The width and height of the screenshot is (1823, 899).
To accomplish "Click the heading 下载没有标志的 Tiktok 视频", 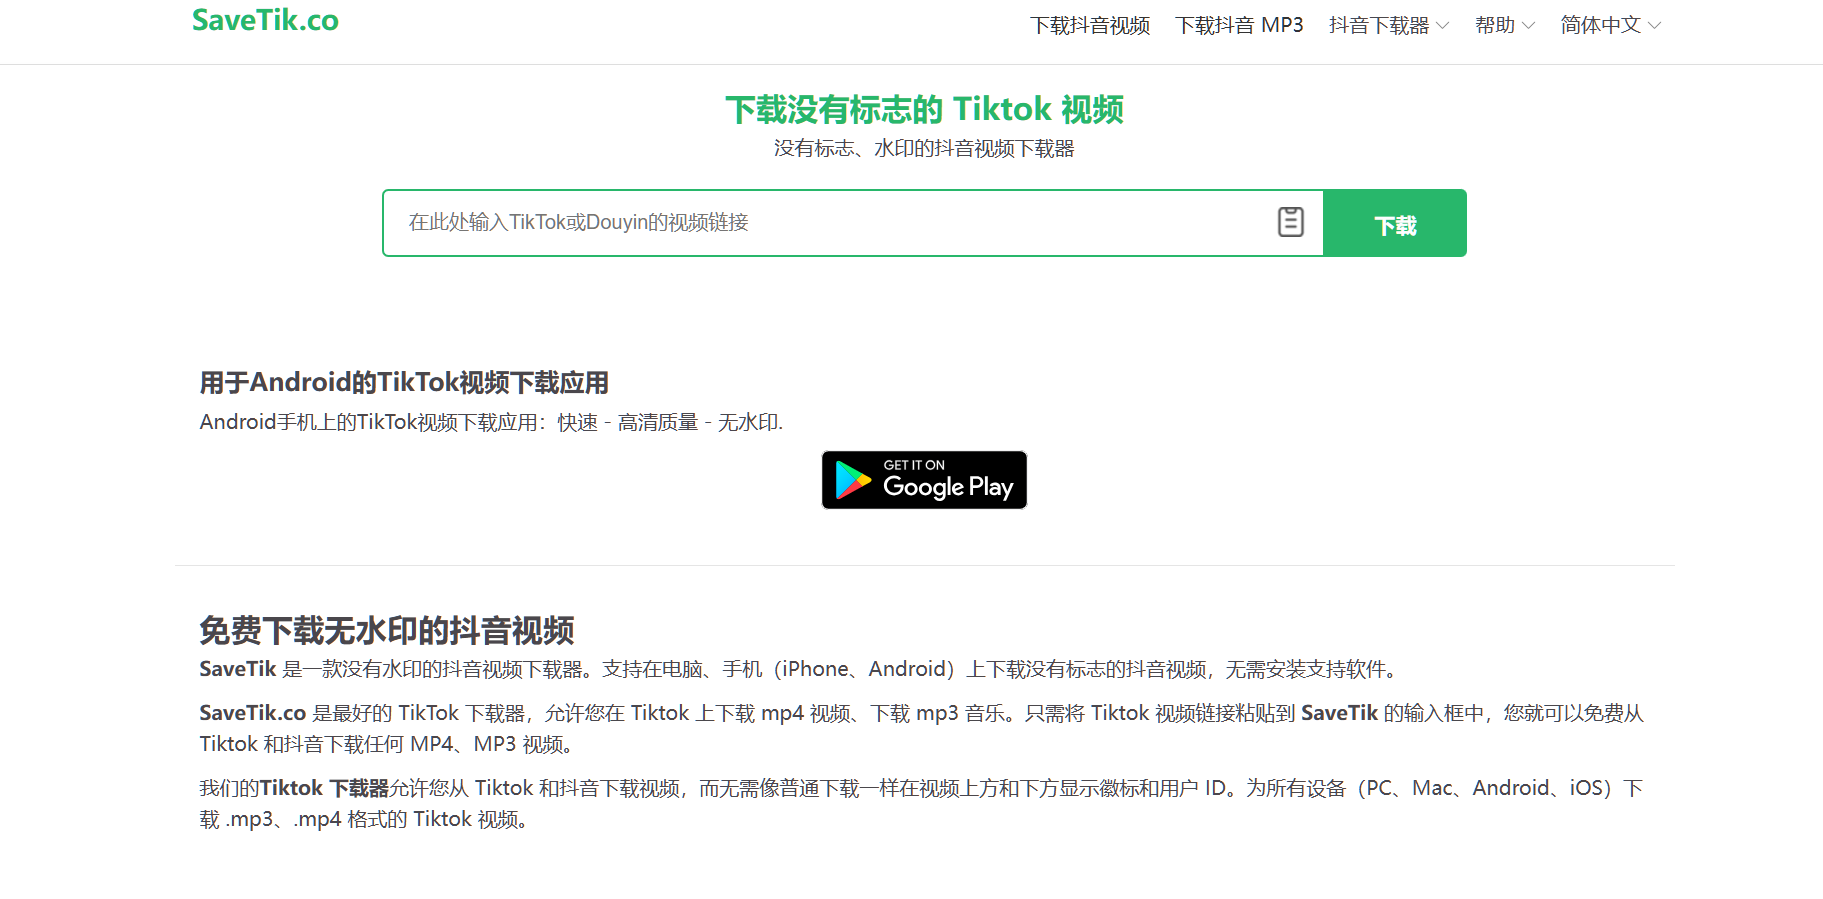I will click(x=924, y=109).
